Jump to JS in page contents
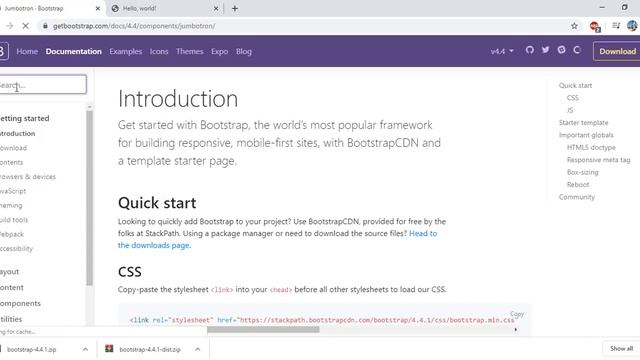This screenshot has width=640, height=360. 570,110
